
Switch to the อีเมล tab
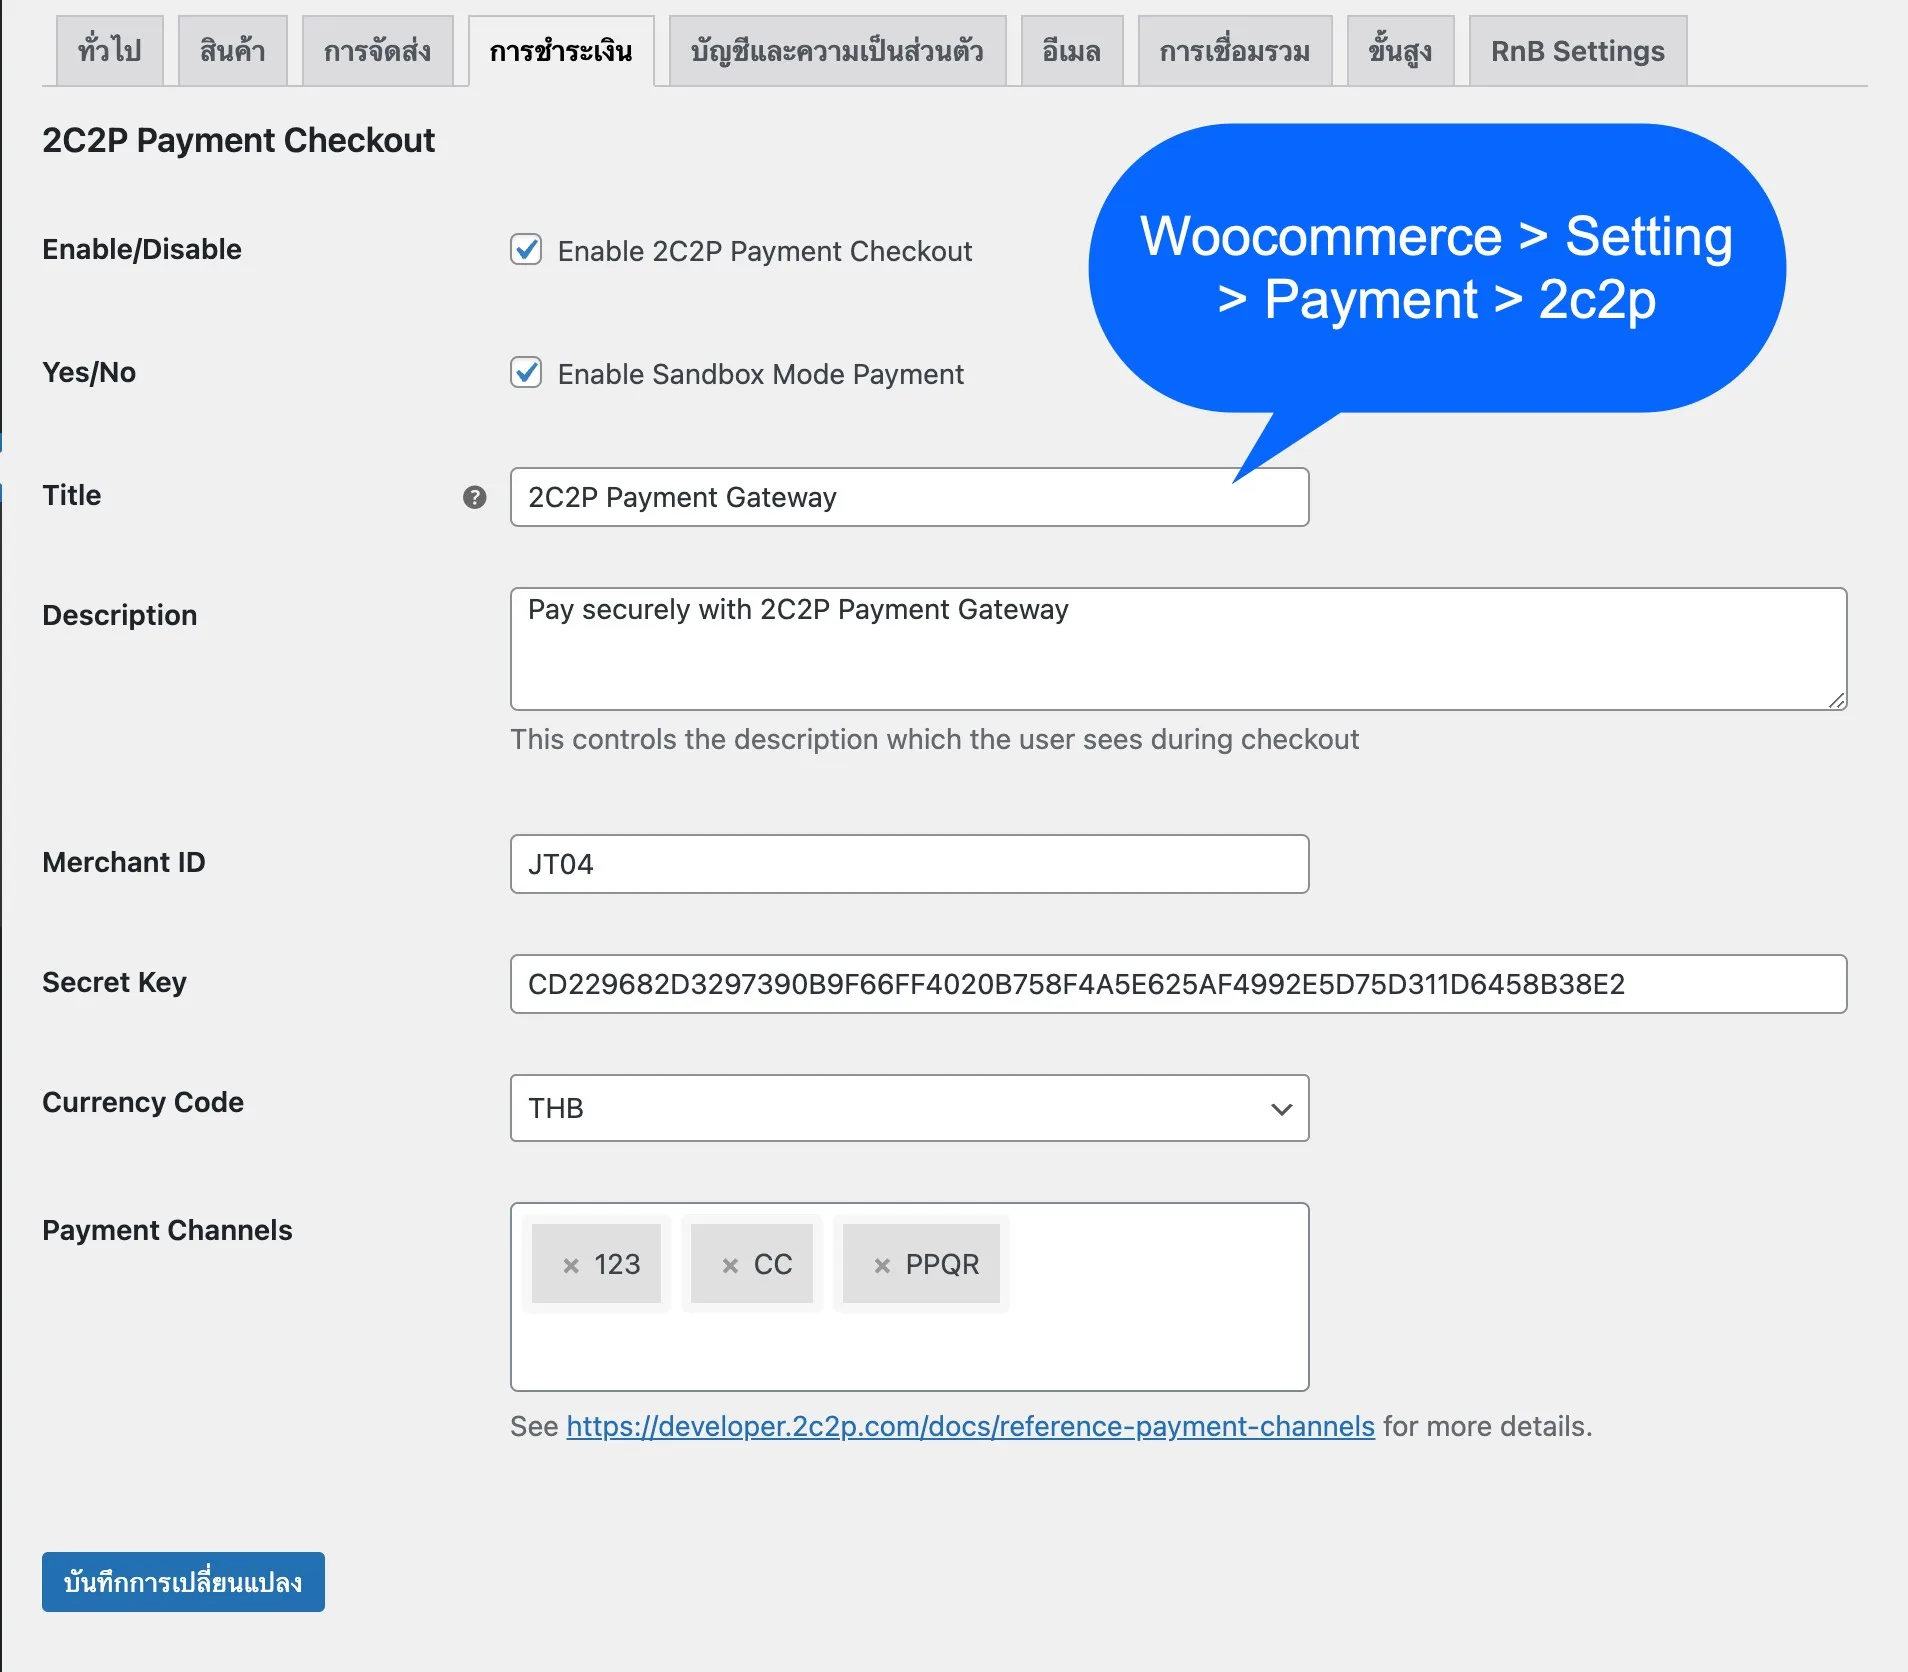1071,51
